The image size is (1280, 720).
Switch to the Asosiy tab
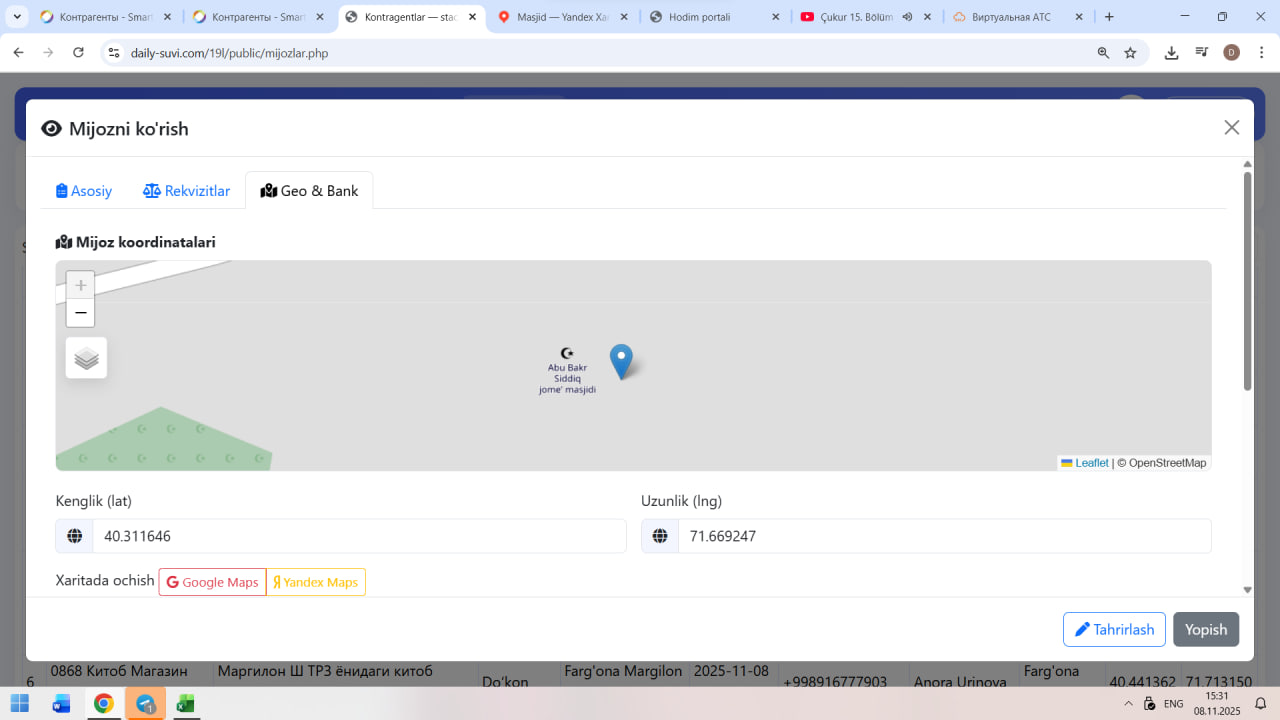click(84, 191)
